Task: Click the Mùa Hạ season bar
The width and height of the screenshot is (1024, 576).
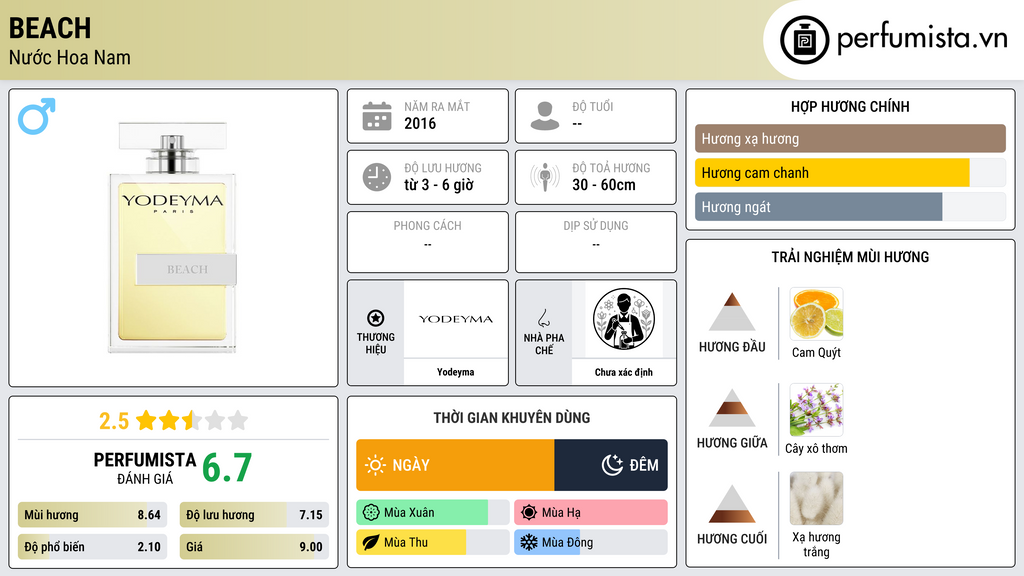Action: pos(590,513)
